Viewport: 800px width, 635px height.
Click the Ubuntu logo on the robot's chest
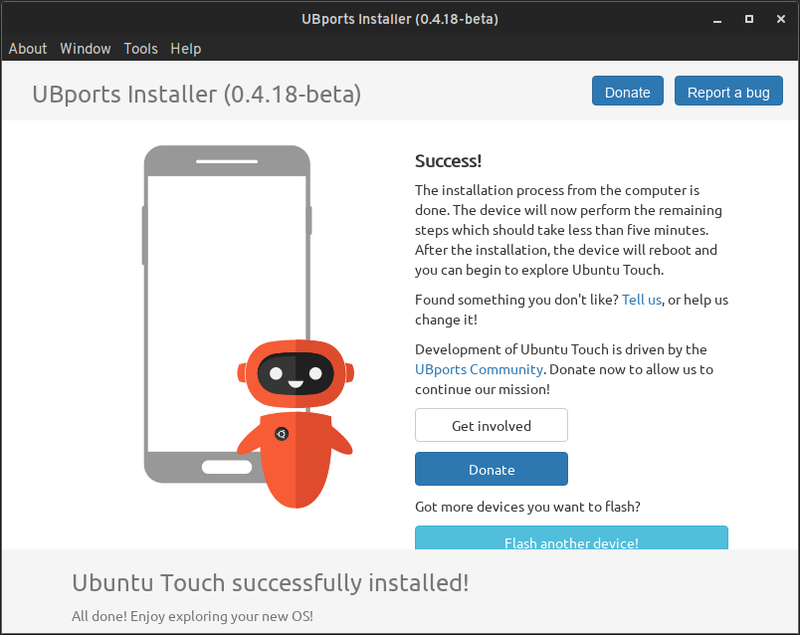pyautogui.click(x=282, y=433)
